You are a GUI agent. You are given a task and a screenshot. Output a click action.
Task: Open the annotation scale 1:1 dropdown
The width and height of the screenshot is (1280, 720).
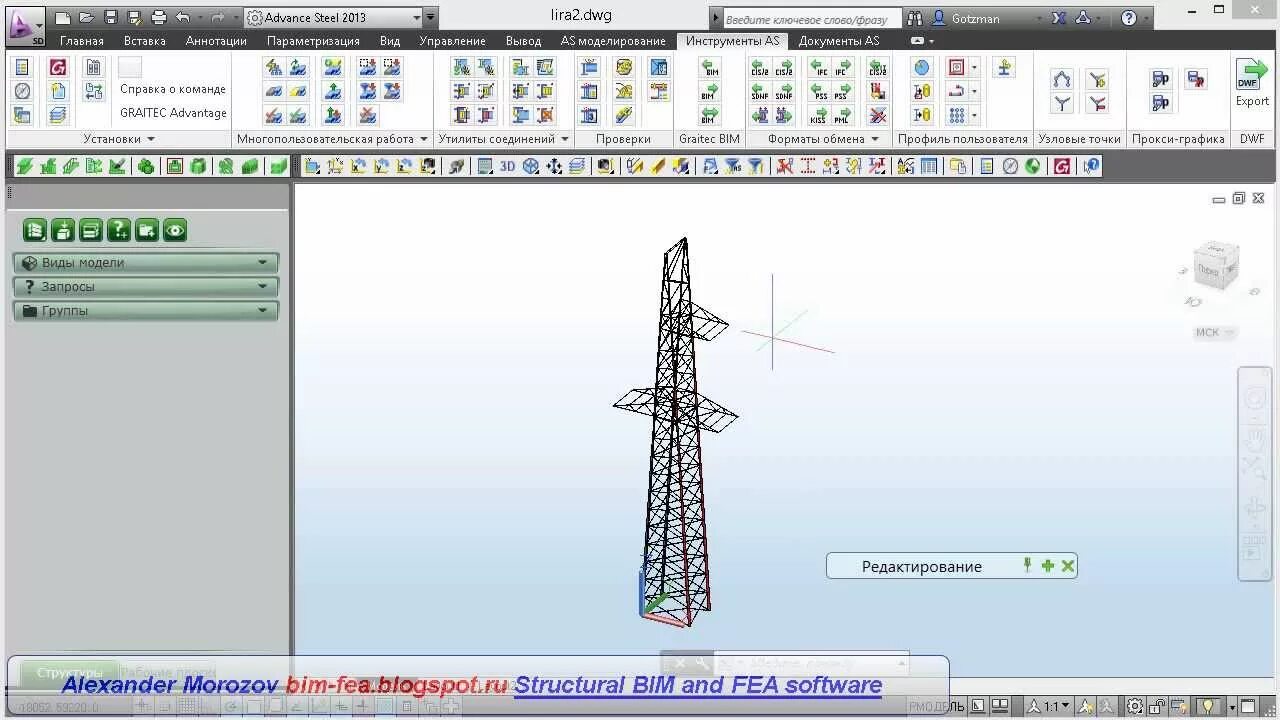(x=1051, y=707)
